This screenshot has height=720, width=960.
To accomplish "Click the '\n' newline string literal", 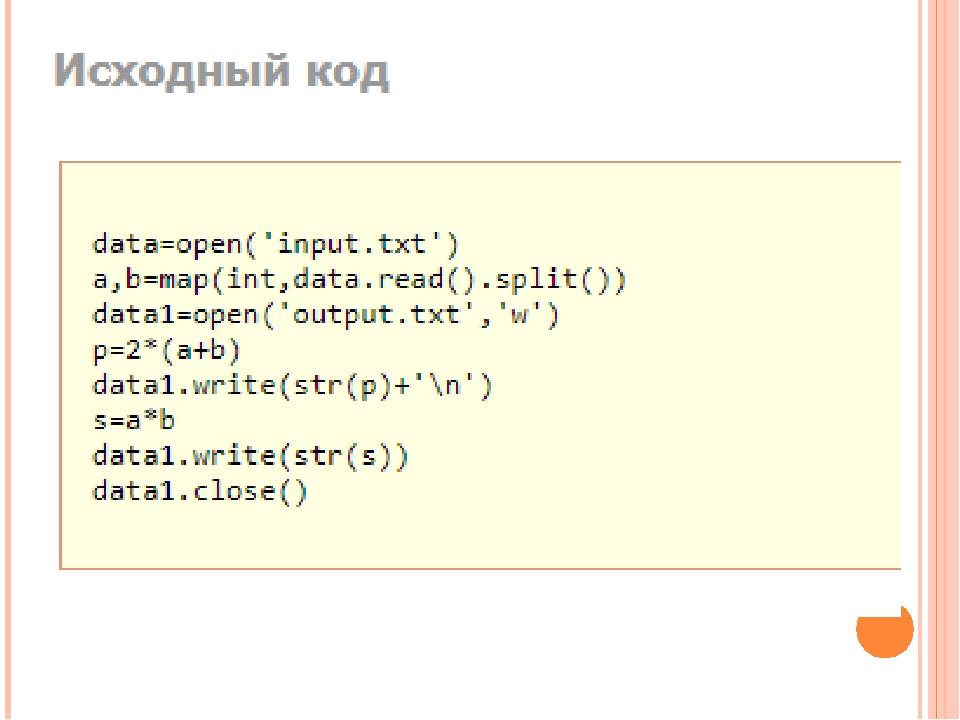I will [x=464, y=386].
